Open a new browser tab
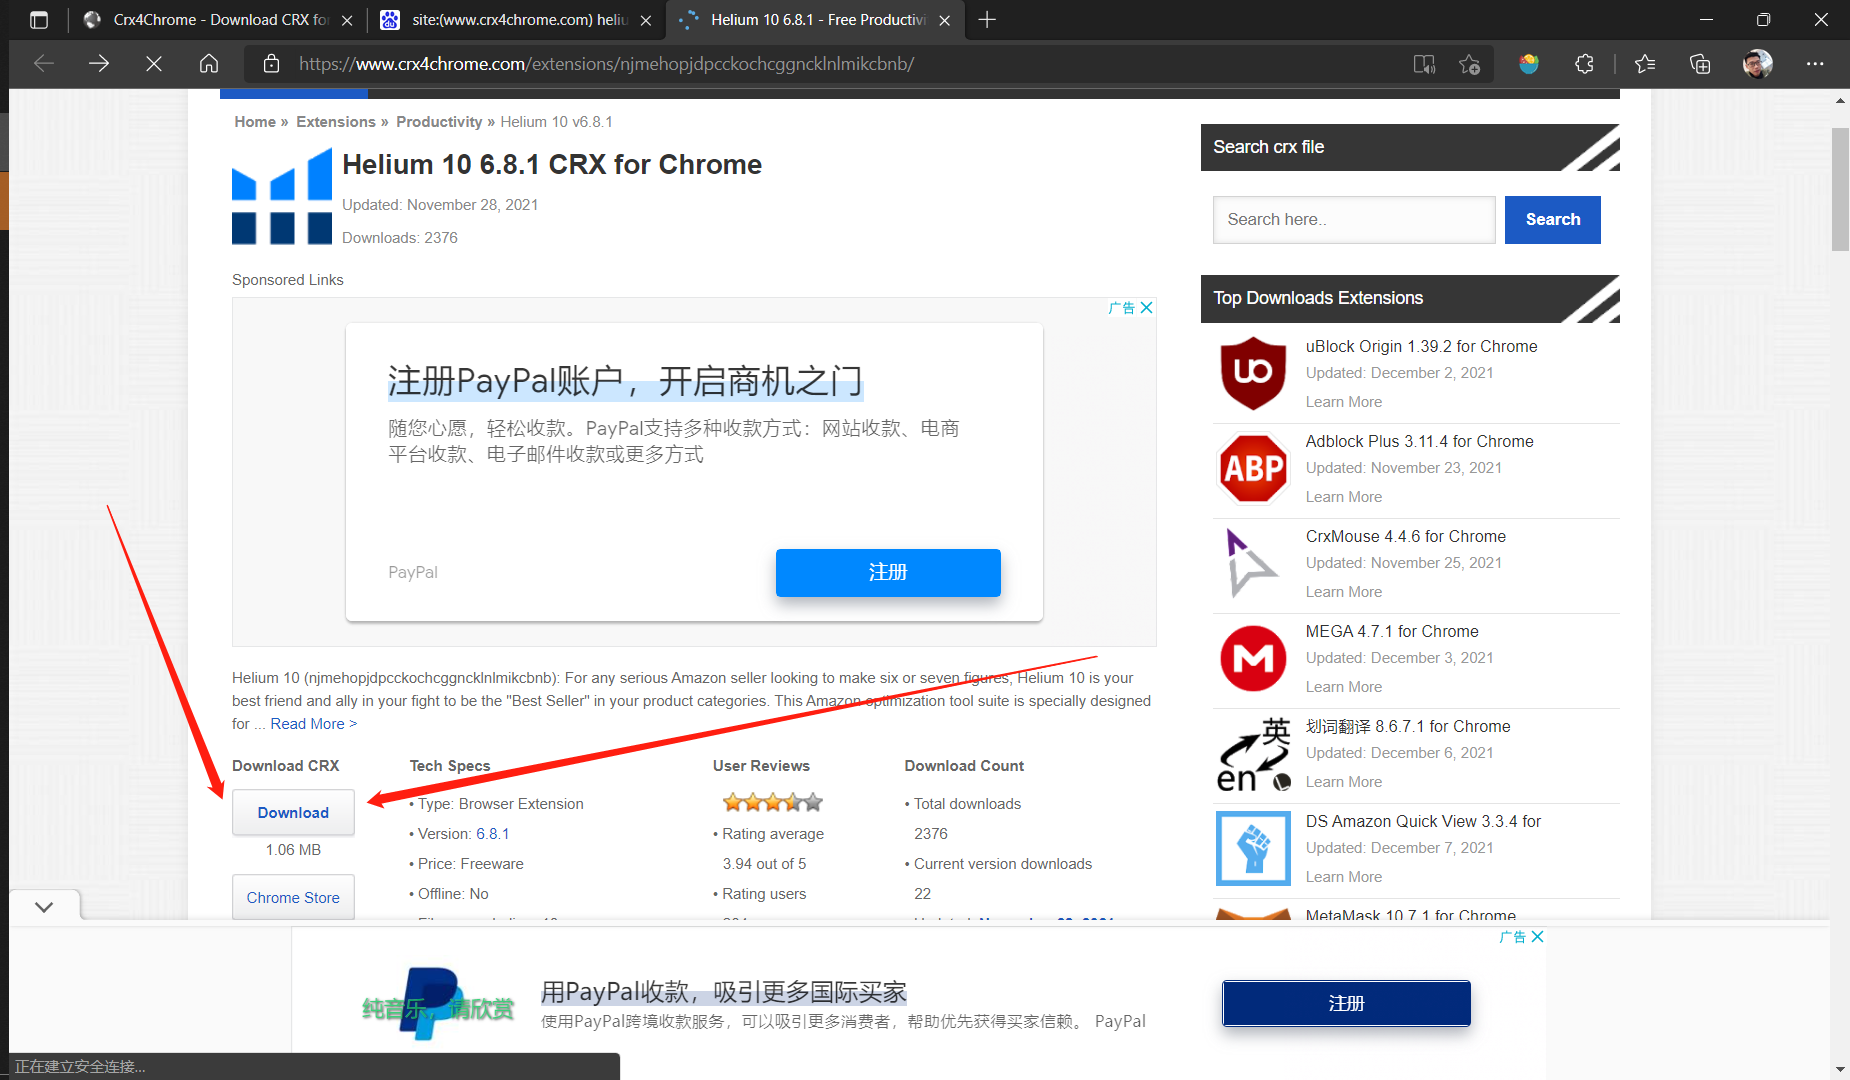Screen dimensions: 1850x1080 pyautogui.click(x=987, y=20)
